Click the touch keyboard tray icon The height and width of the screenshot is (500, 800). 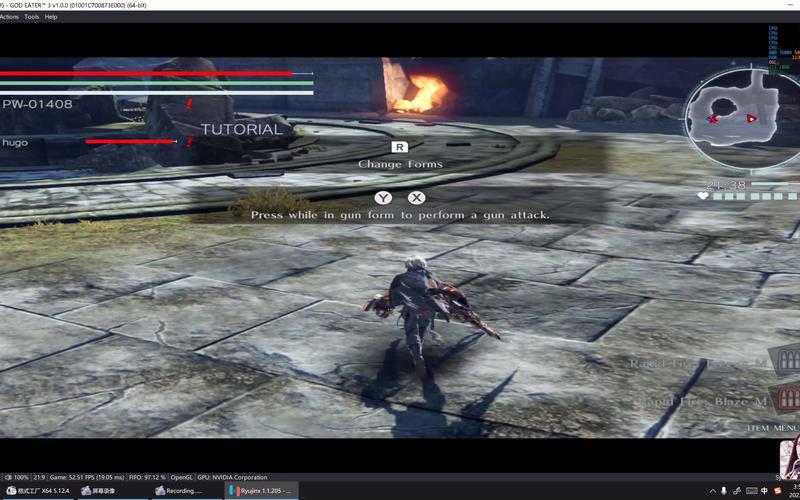[x=751, y=491]
